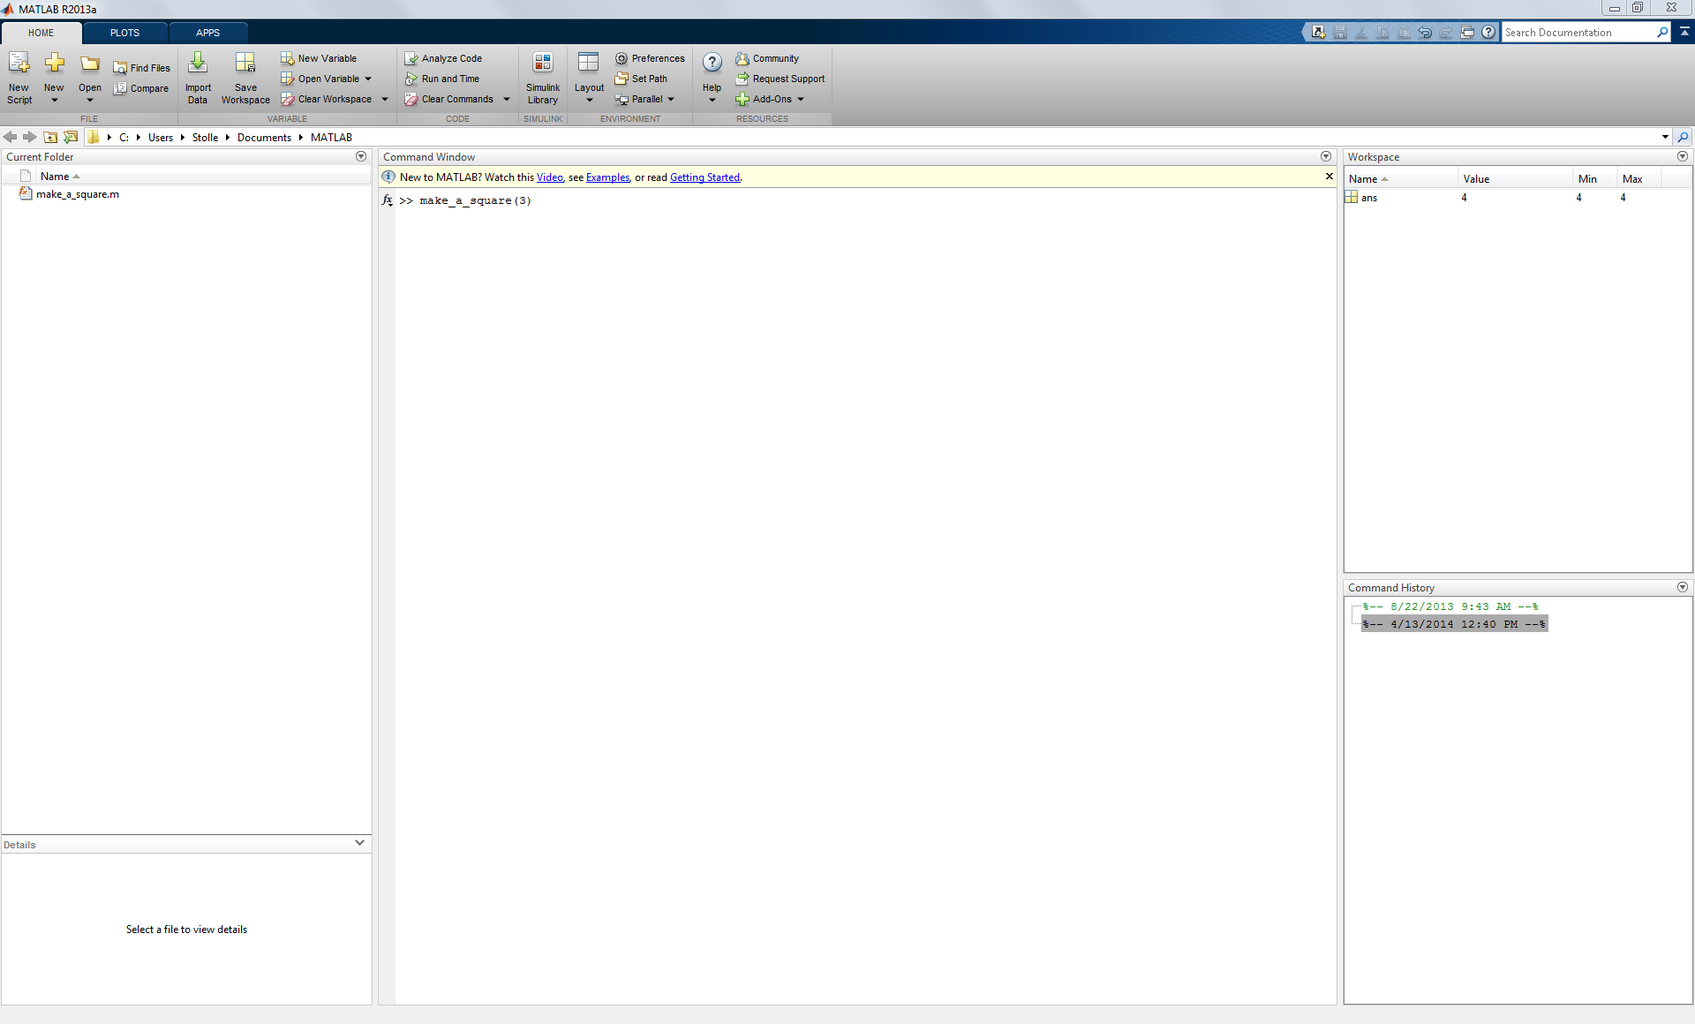
Task: Open the Current Folder panel actions menu
Action: pyautogui.click(x=361, y=157)
